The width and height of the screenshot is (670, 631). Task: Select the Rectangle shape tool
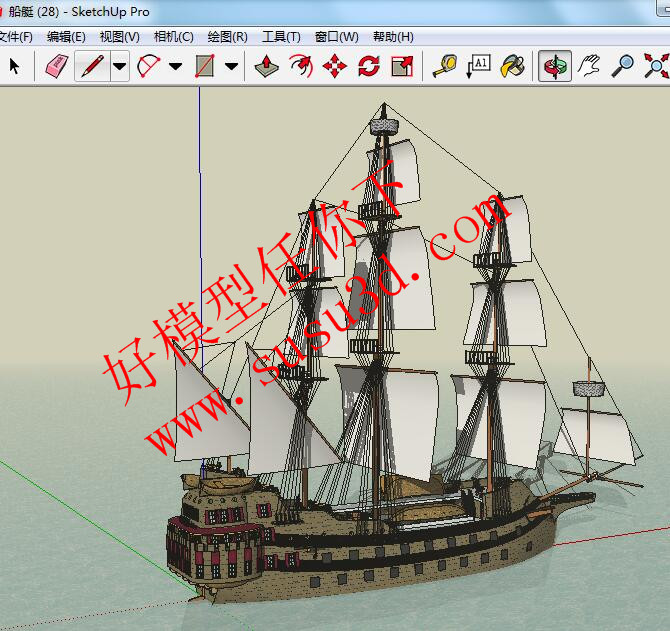click(205, 66)
